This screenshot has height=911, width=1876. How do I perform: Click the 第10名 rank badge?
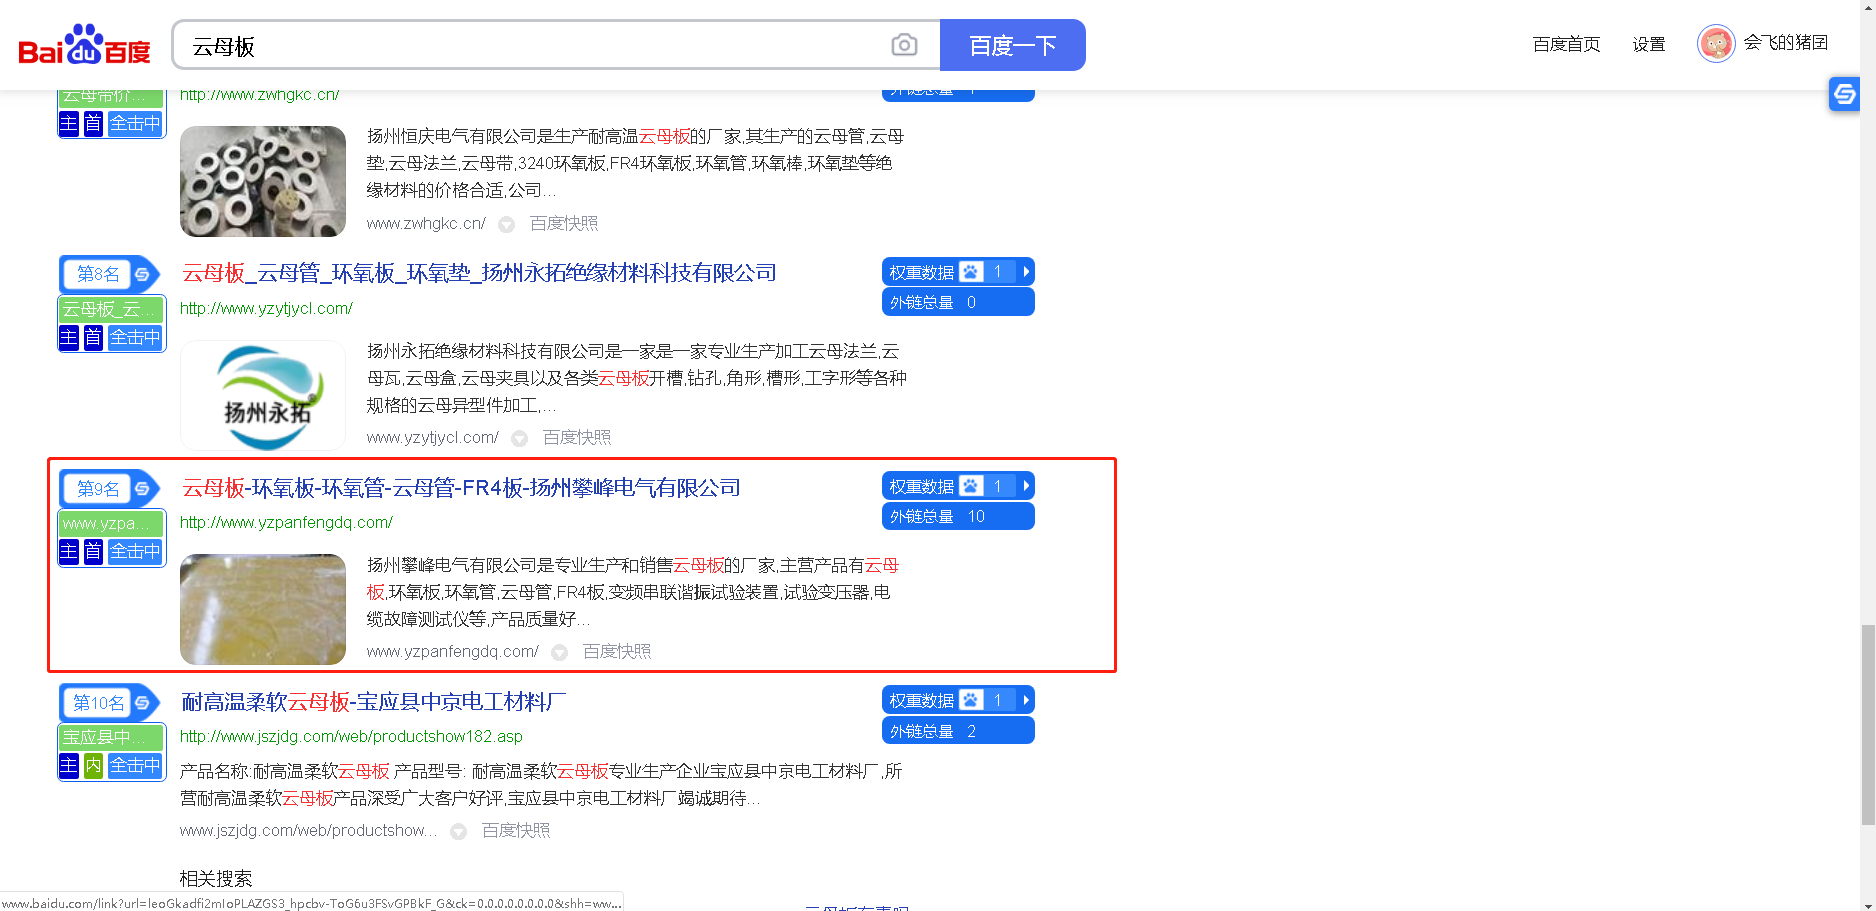pos(97,702)
